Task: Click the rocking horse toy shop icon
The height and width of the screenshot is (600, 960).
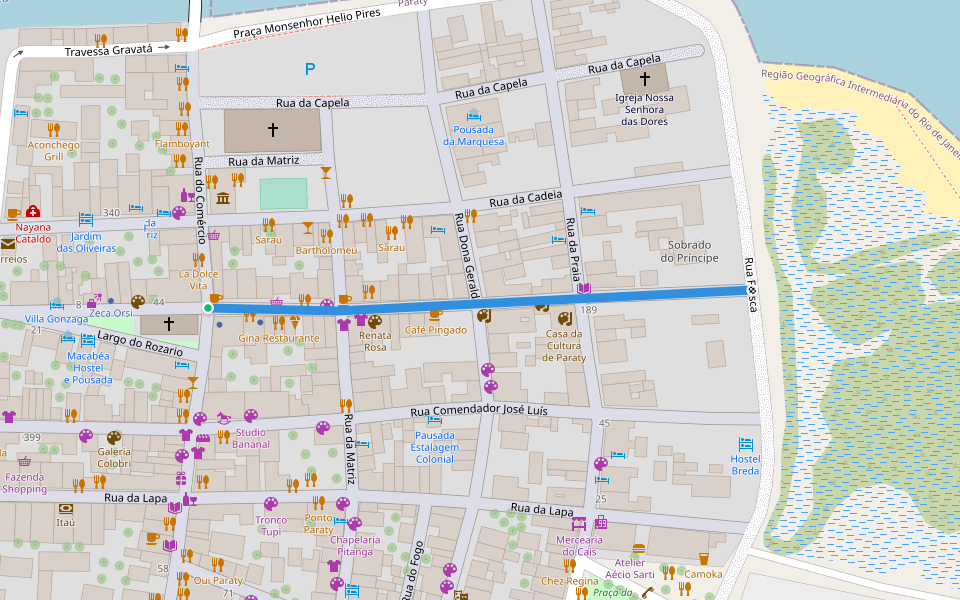Action: tap(225, 416)
